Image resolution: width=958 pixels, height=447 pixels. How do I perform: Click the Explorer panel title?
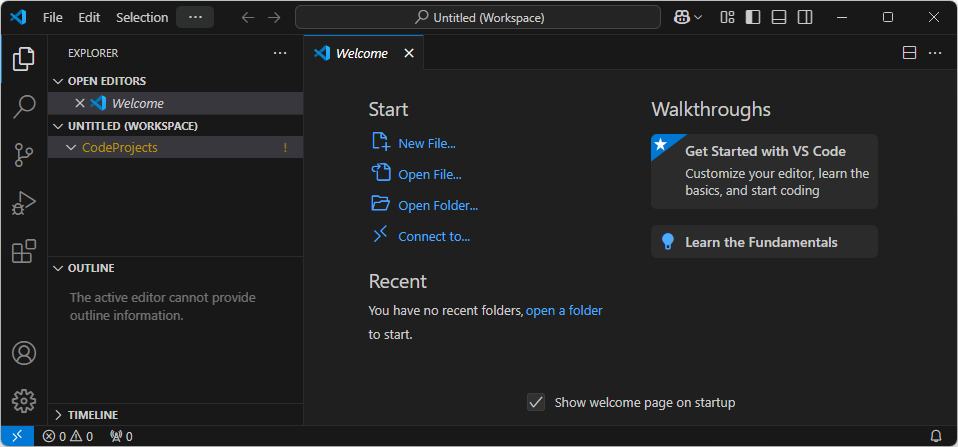(93, 53)
